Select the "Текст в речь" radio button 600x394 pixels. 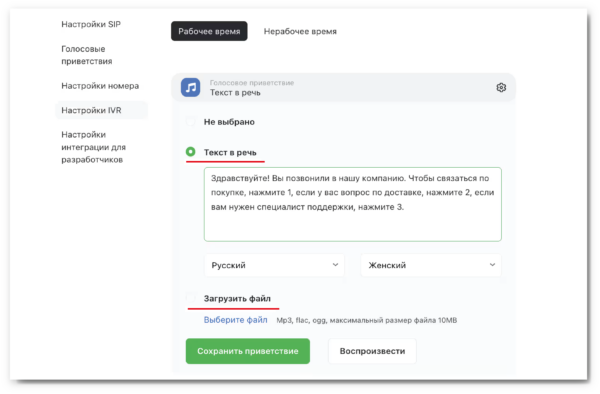(x=191, y=152)
